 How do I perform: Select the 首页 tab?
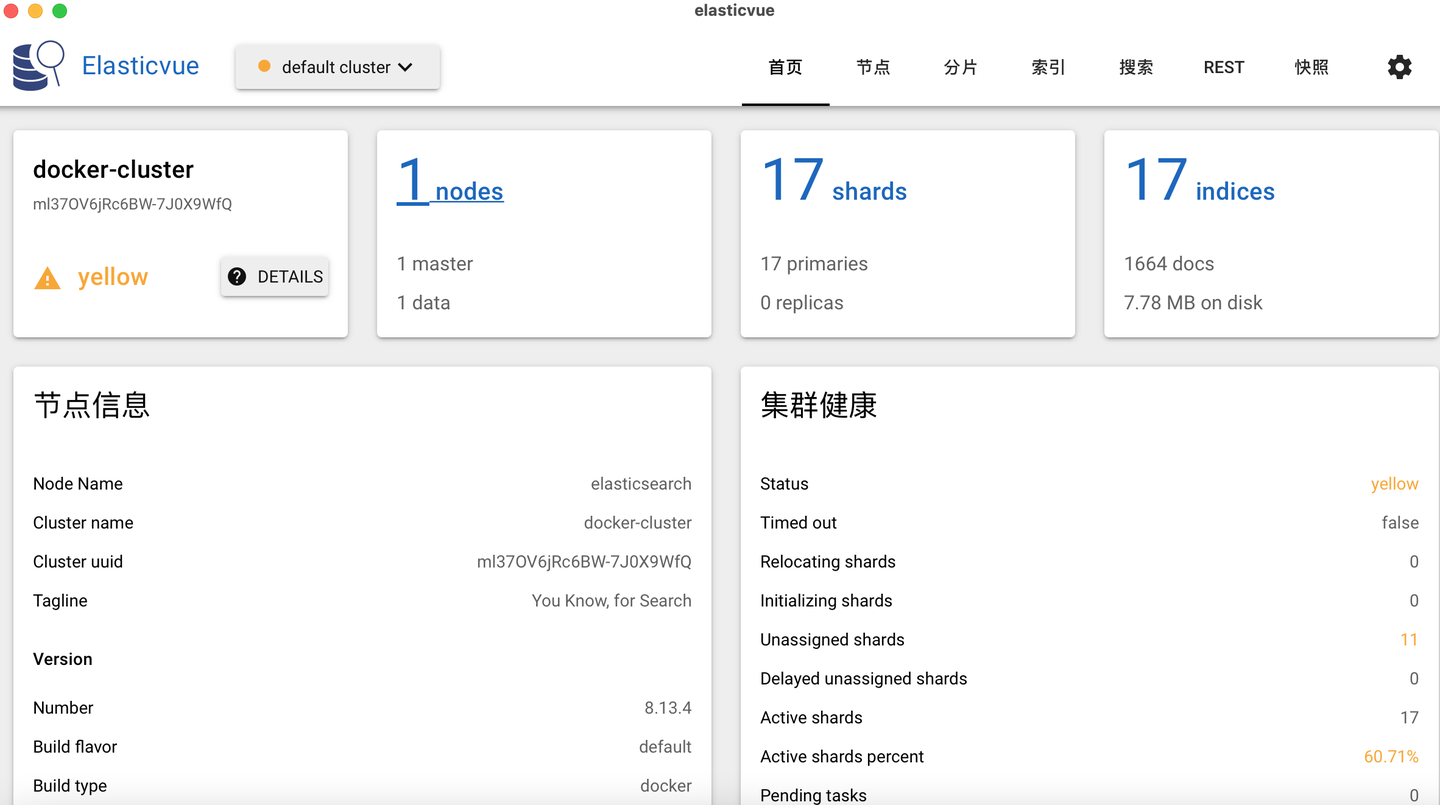[x=785, y=67]
